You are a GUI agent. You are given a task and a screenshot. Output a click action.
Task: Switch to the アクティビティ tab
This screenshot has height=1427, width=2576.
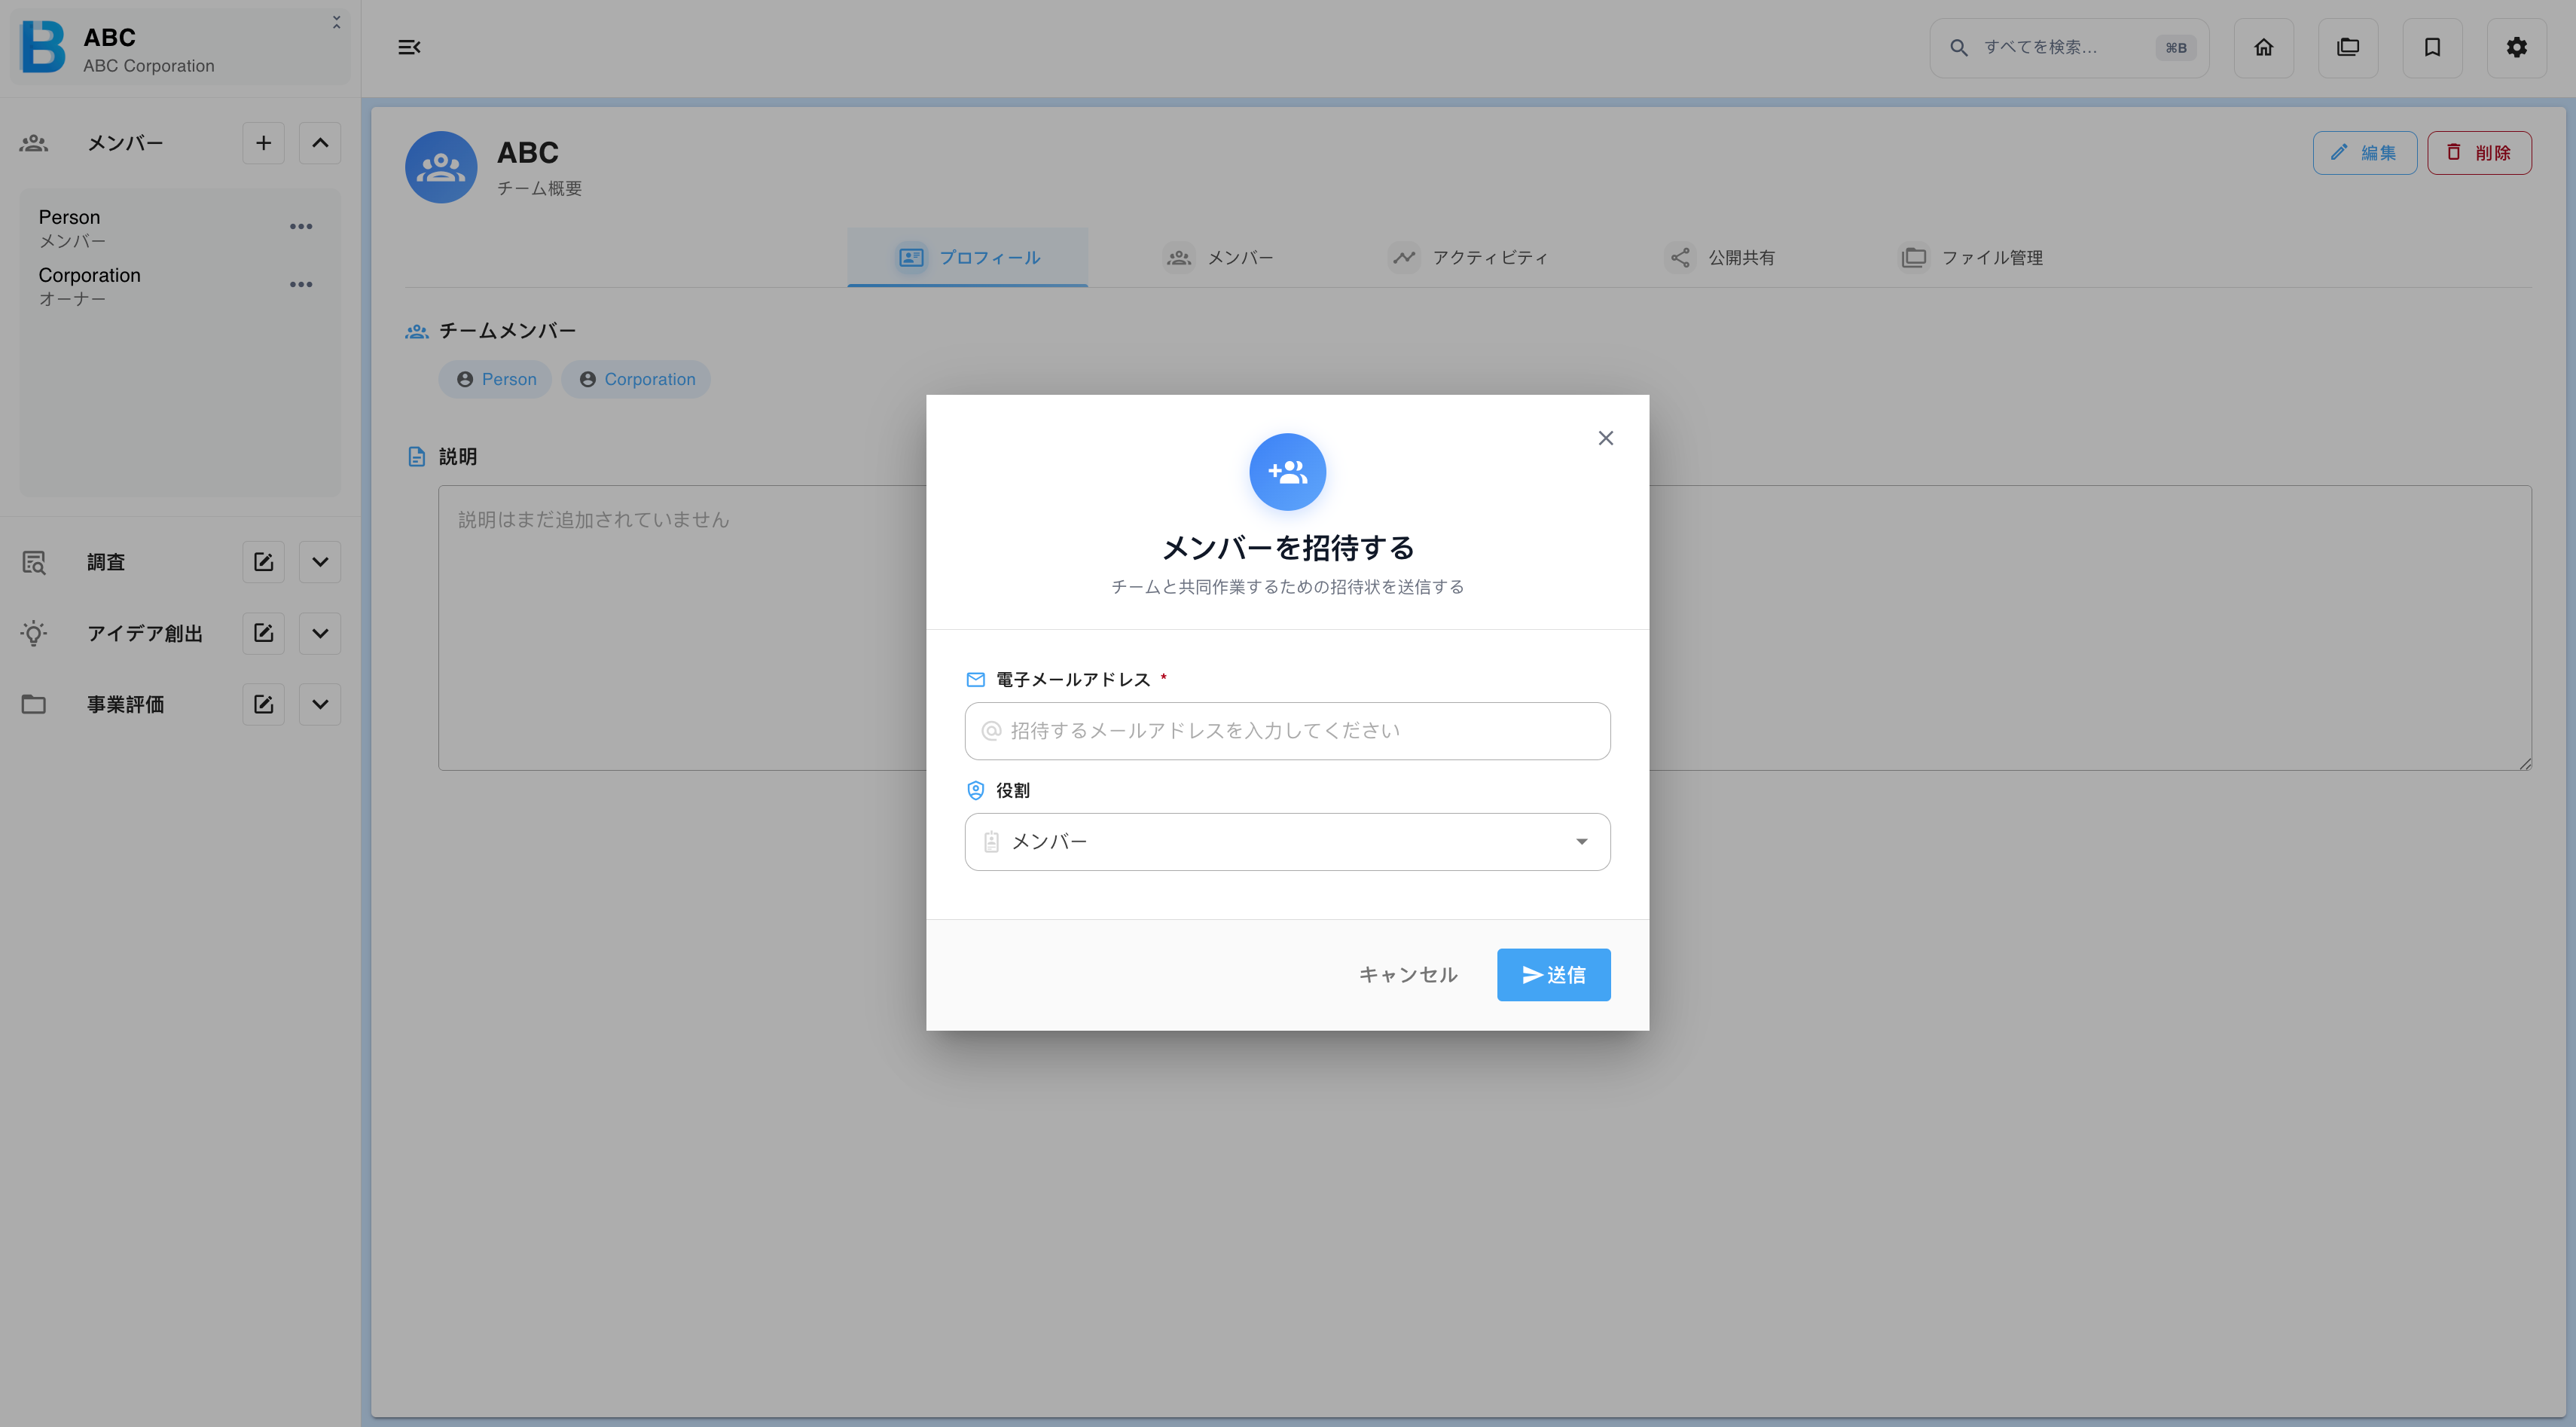(1468, 257)
